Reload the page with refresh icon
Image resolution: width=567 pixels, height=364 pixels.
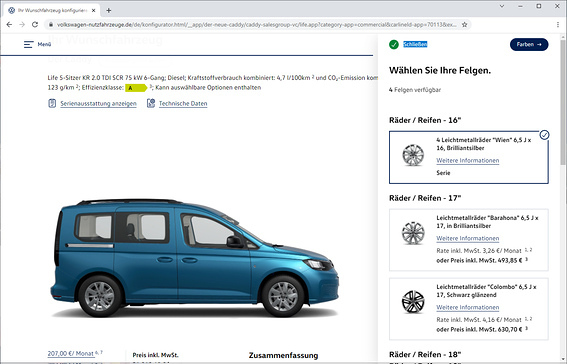[35, 25]
